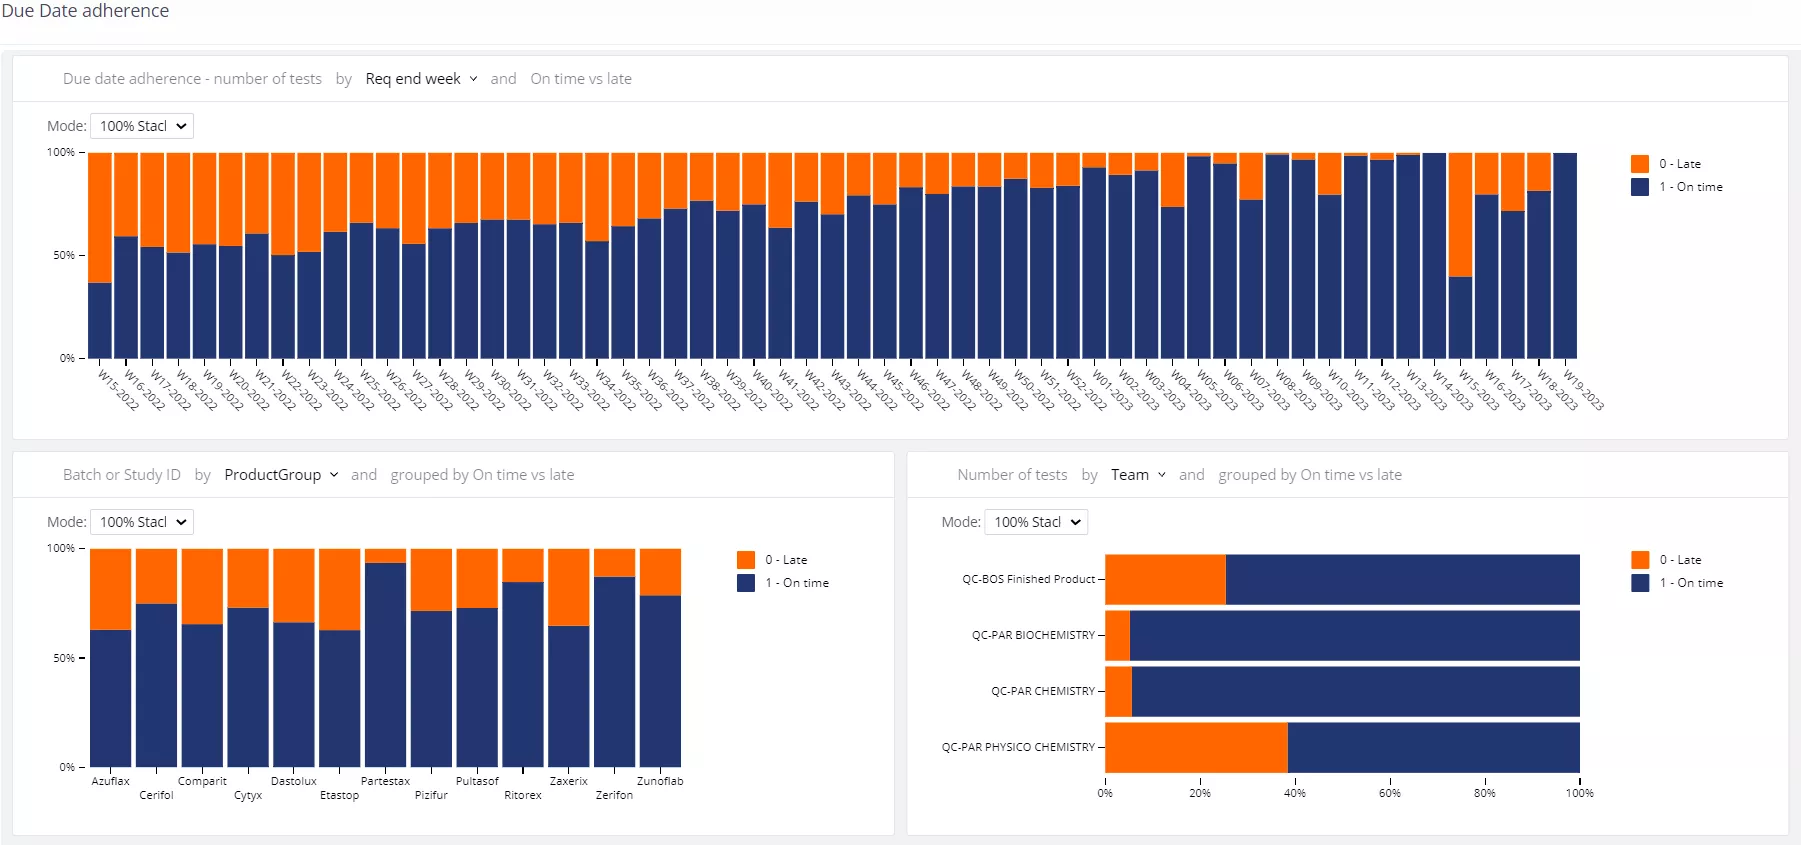Viewport: 1801px width, 845px height.
Task: Click 'grouped by On time vs late' in ProductGroup header
Action: pyautogui.click(x=482, y=475)
